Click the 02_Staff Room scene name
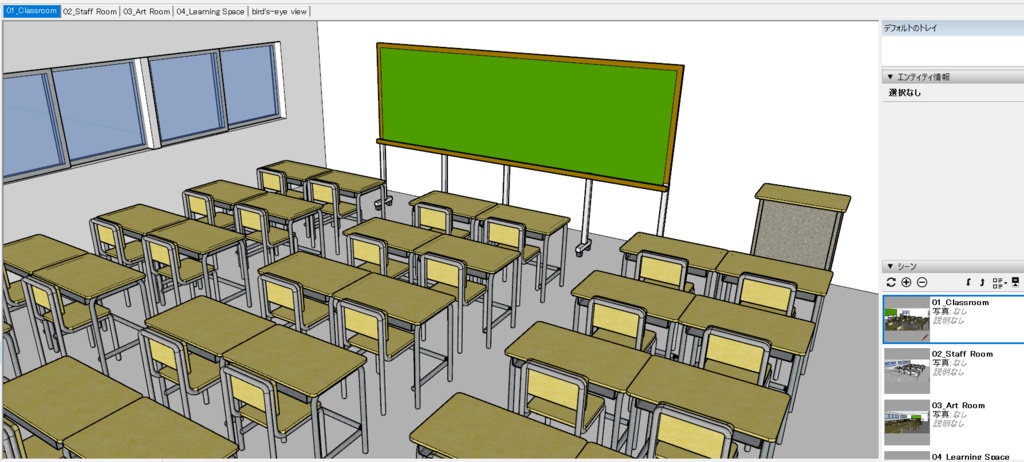The image size is (1024, 462). [962, 354]
